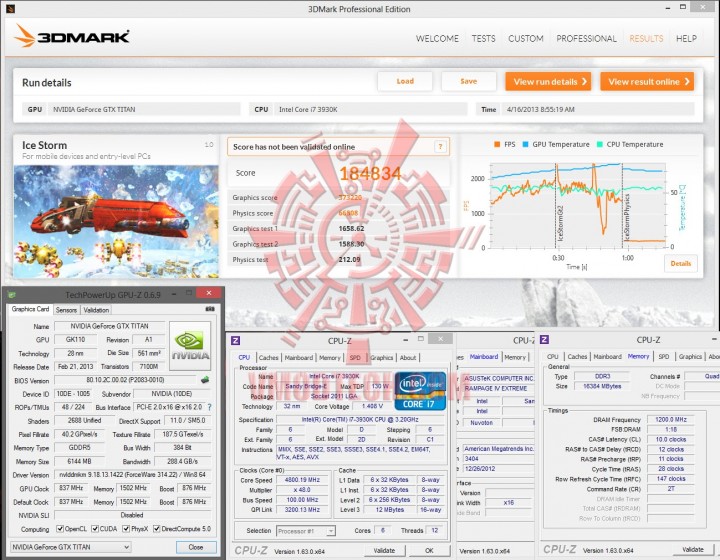Image resolution: width=720 pixels, height=560 pixels.
Task: Open the TESTS tab in 3DMark
Action: [x=484, y=39]
